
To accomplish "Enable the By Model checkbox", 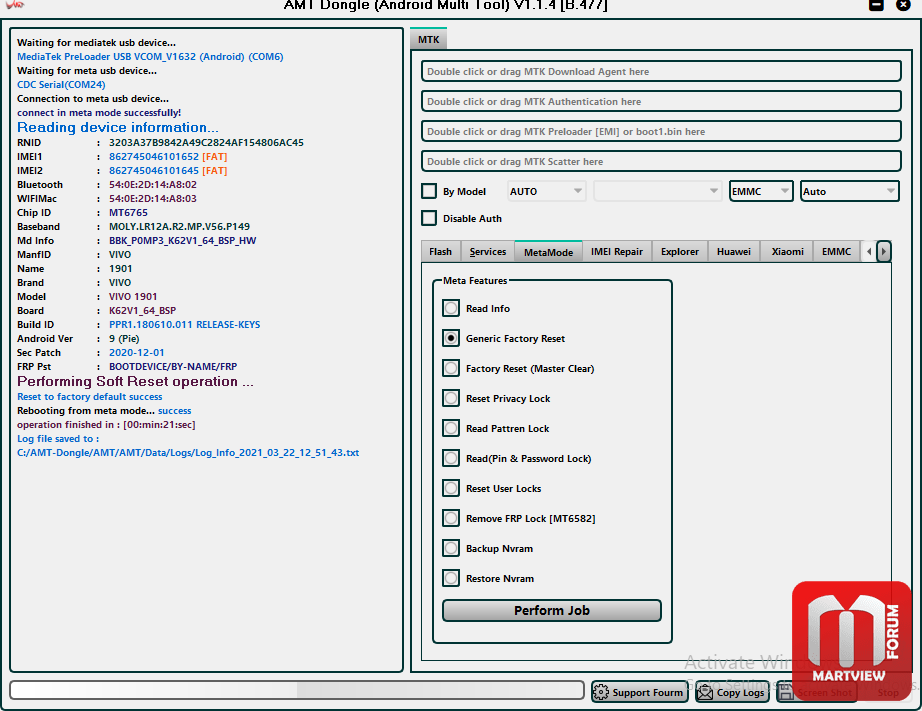I will 429,191.
